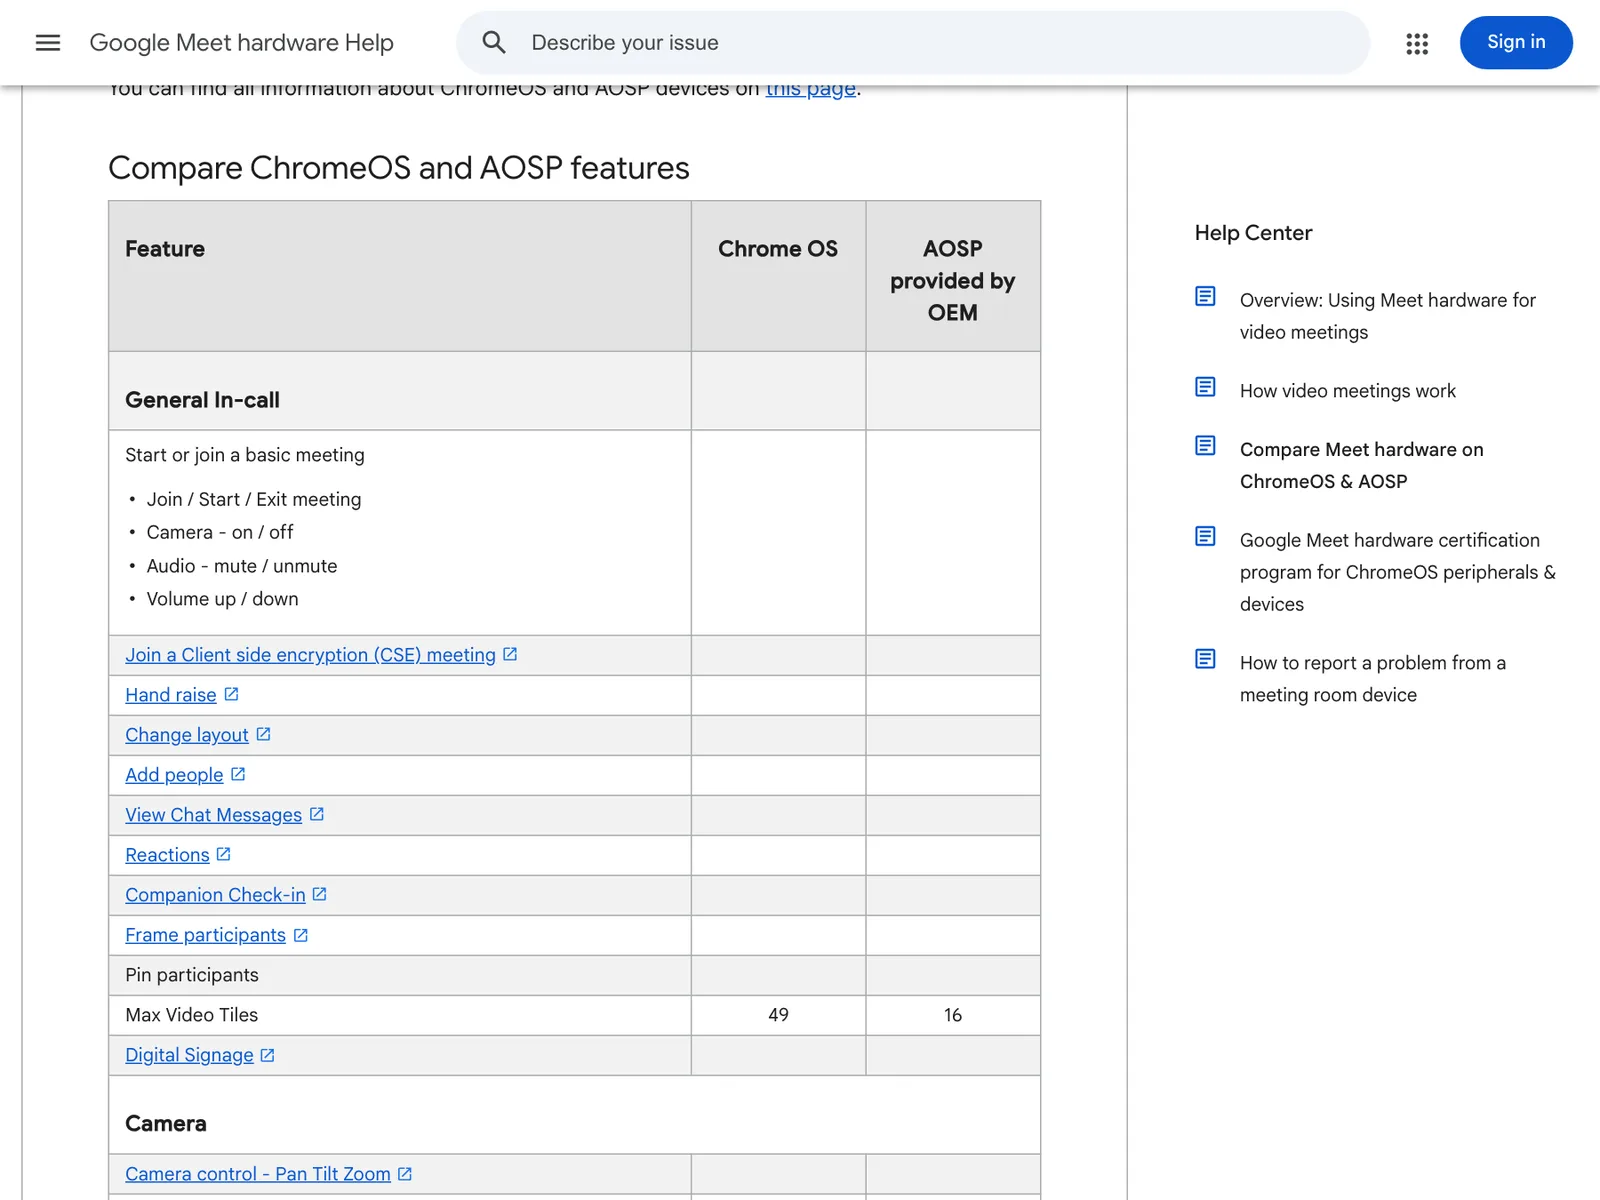Open the Change layout link
The image size is (1600, 1200).
[x=187, y=735]
